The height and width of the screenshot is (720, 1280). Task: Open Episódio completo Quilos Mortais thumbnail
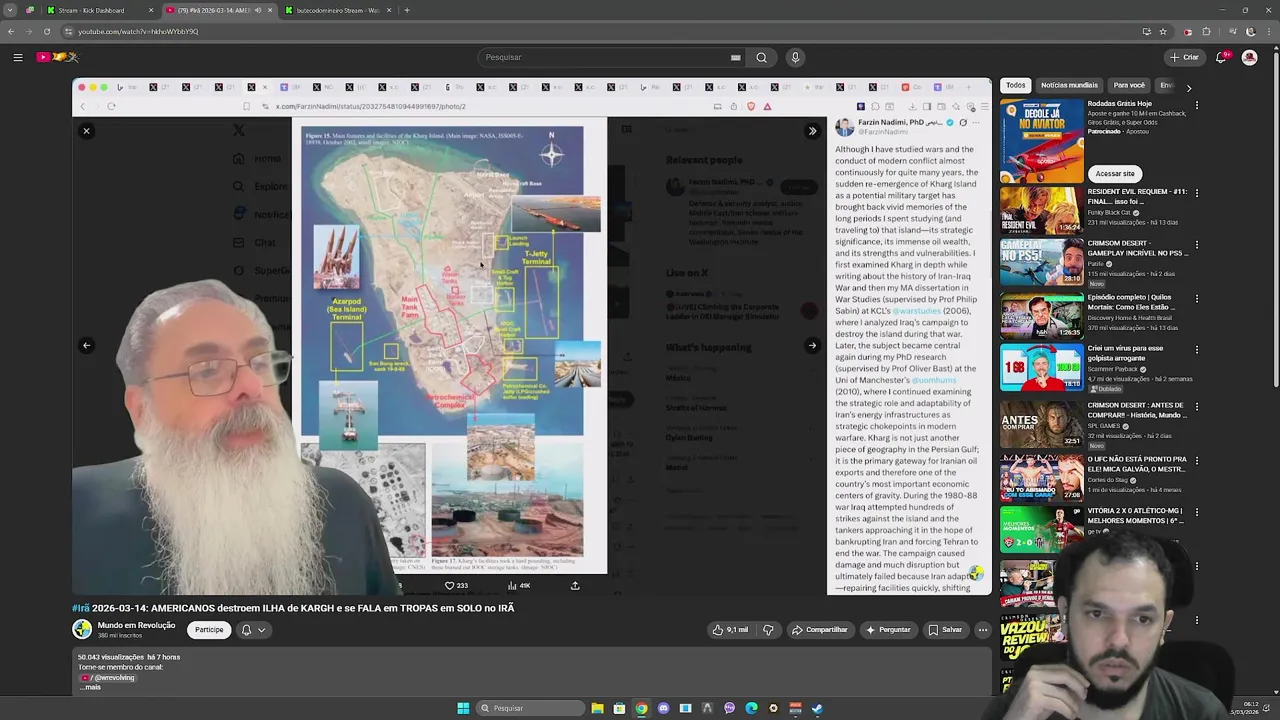[1041, 317]
